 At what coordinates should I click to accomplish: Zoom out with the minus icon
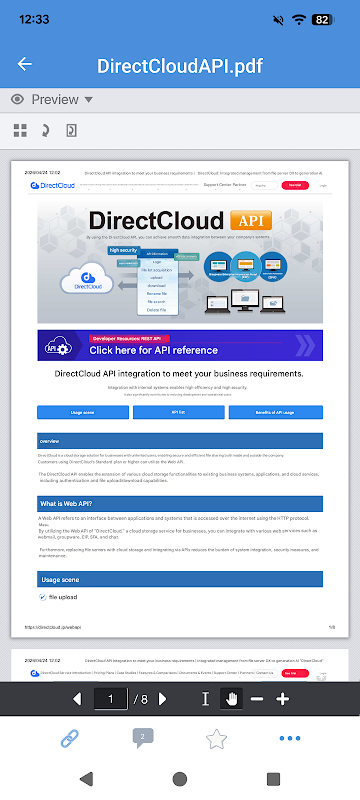click(258, 698)
